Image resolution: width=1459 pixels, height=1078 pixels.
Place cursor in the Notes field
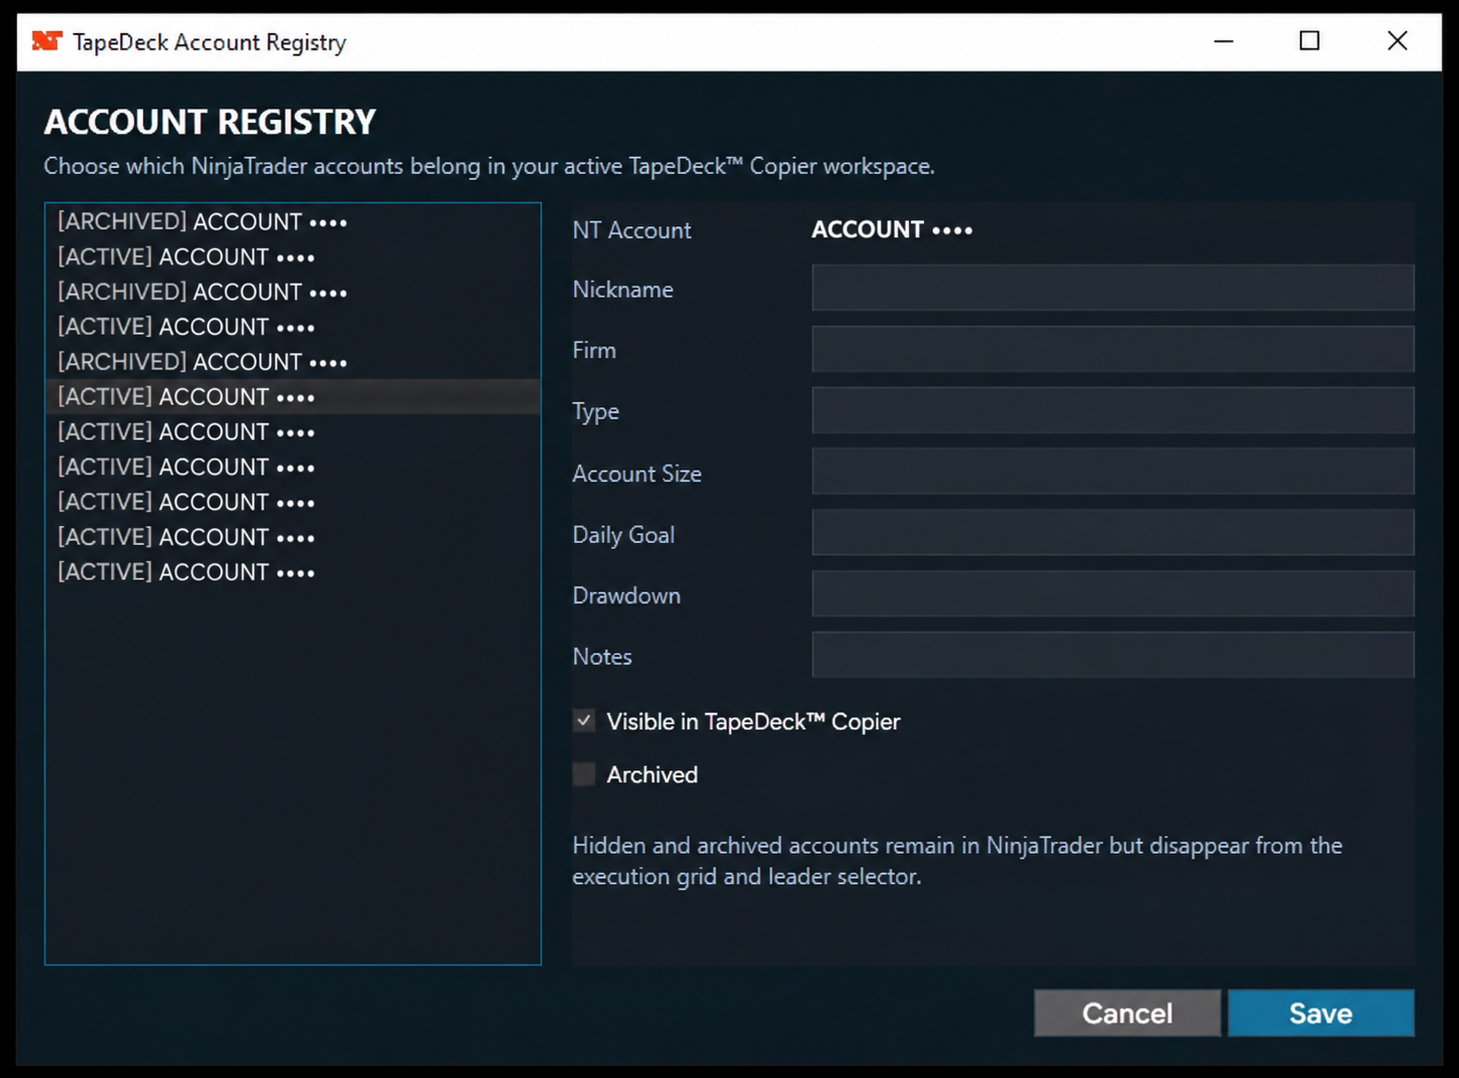[x=1112, y=655]
